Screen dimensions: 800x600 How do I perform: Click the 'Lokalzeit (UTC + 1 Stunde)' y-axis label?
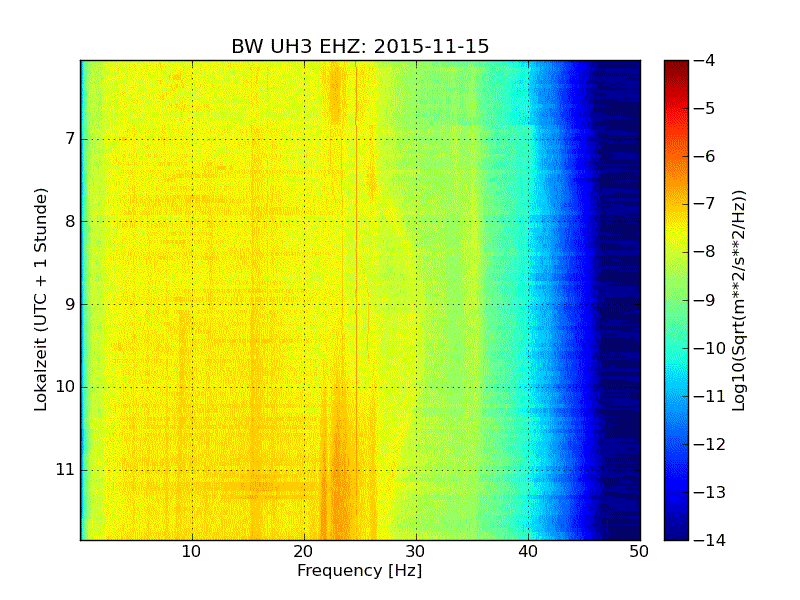click(x=41, y=299)
